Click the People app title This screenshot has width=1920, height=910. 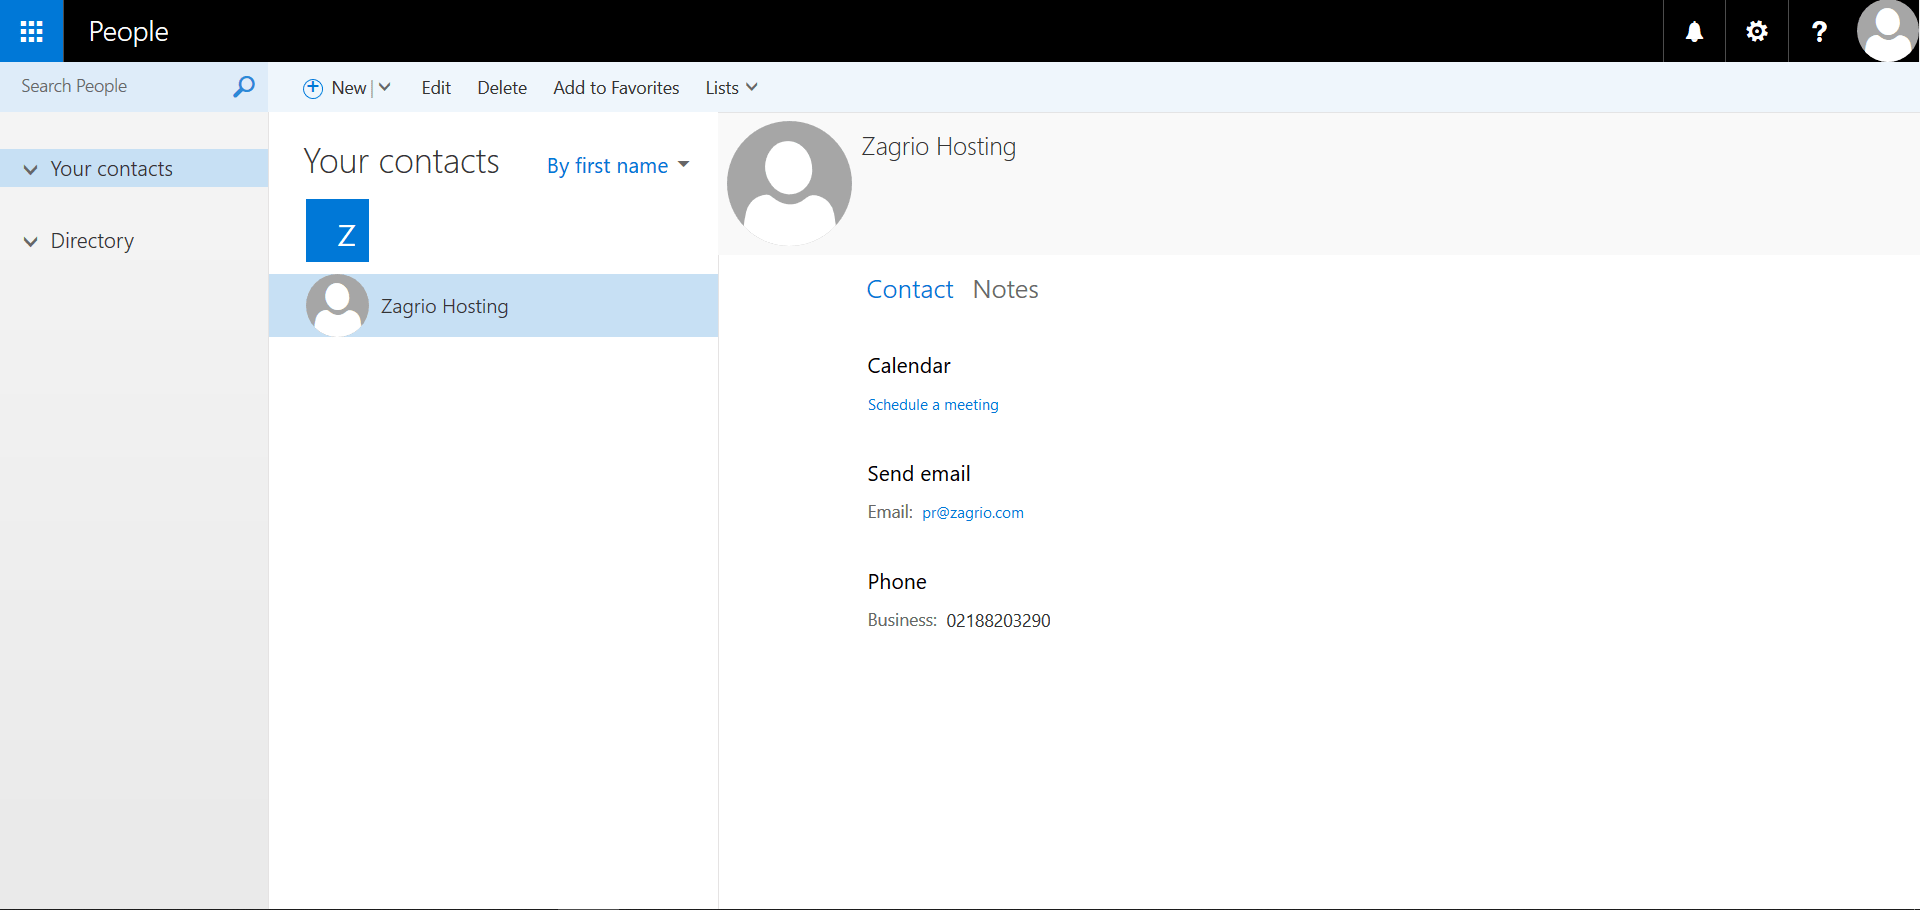128,32
